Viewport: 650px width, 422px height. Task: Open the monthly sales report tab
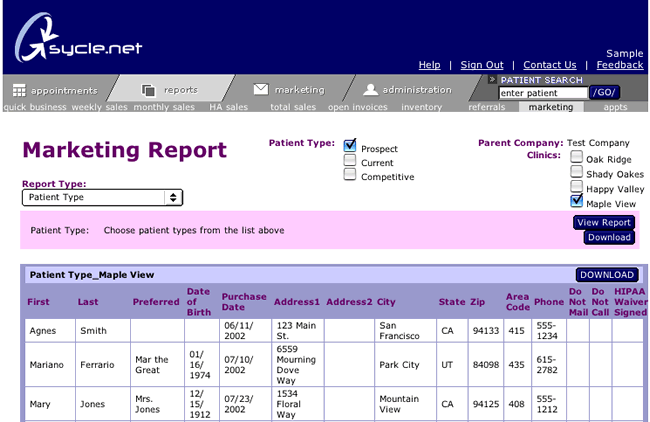click(x=165, y=107)
